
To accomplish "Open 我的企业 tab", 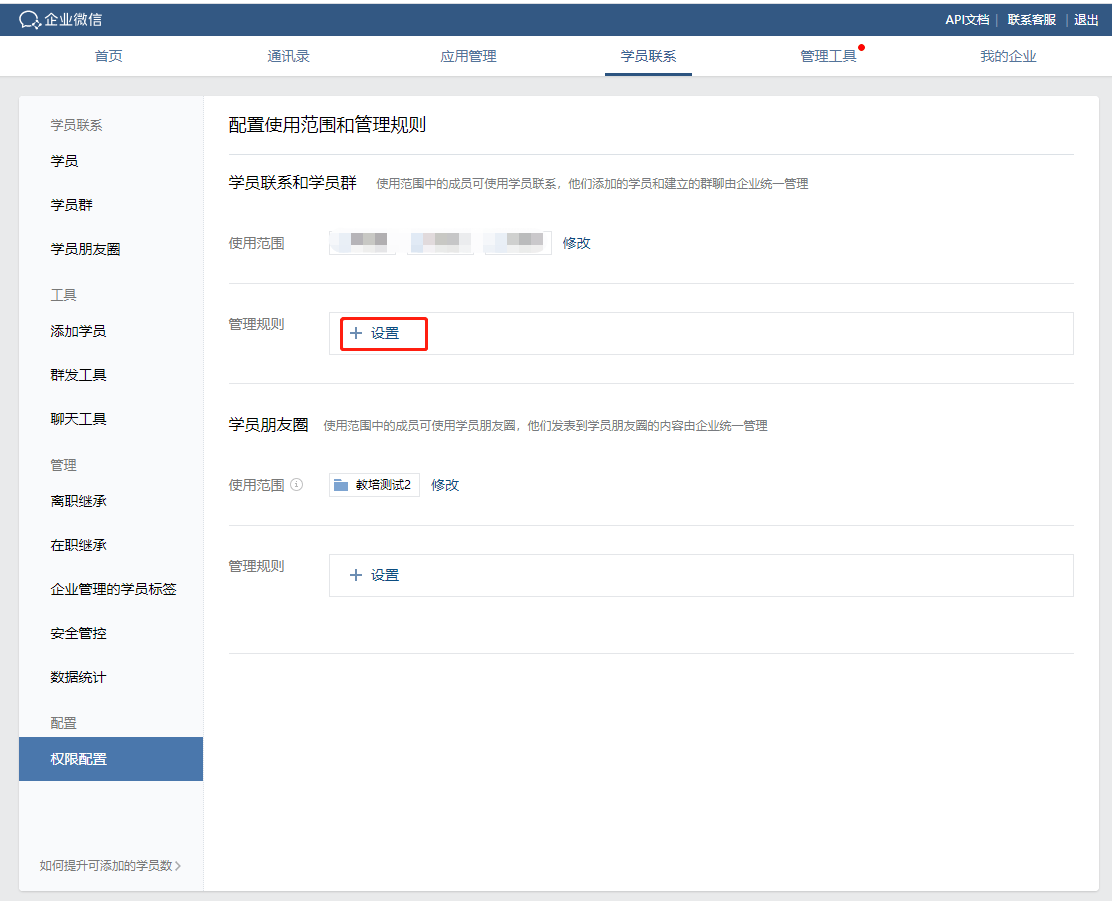I will click(x=1008, y=56).
